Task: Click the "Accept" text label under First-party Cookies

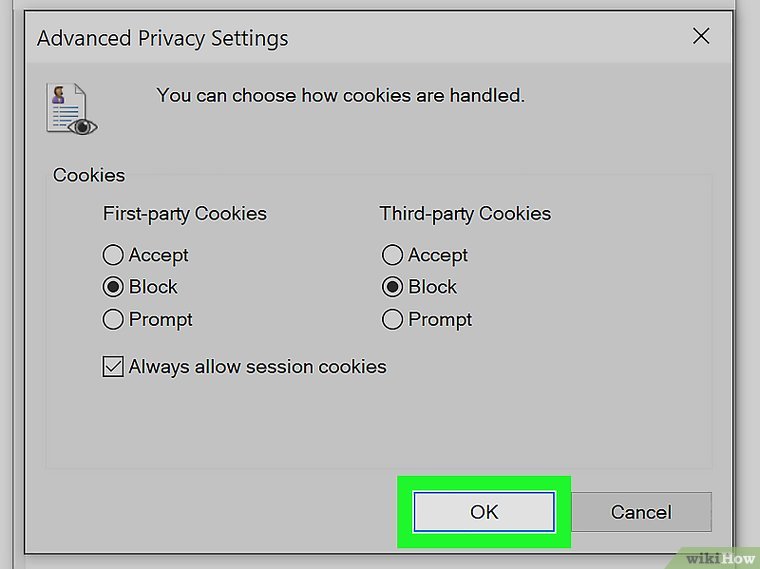Action: point(158,255)
